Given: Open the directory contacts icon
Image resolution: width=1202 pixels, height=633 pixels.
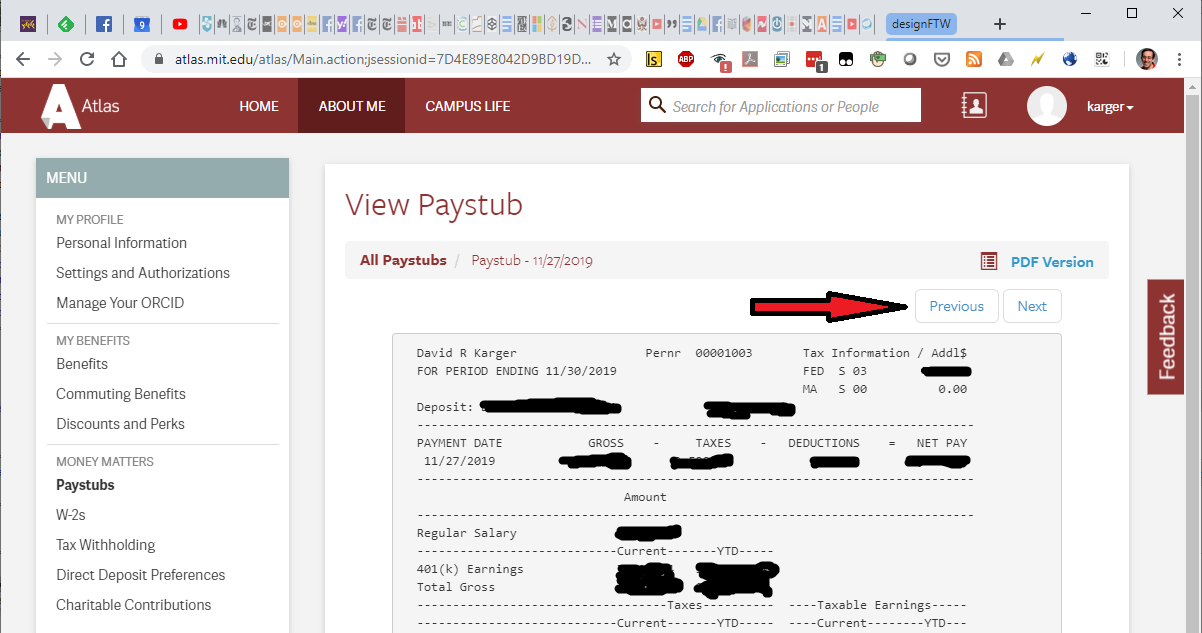Looking at the screenshot, I should point(973,105).
